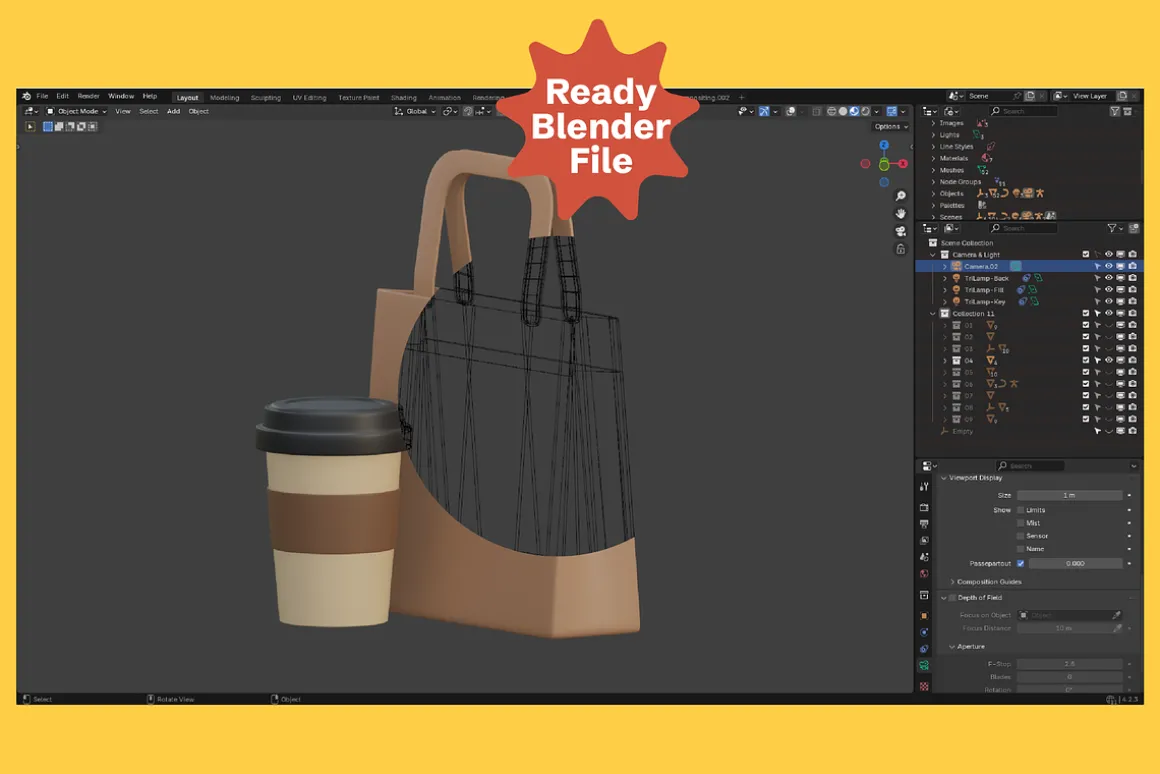The image size is (1160, 774).
Task: Open the Texture properties tab icon
Action: (x=924, y=687)
